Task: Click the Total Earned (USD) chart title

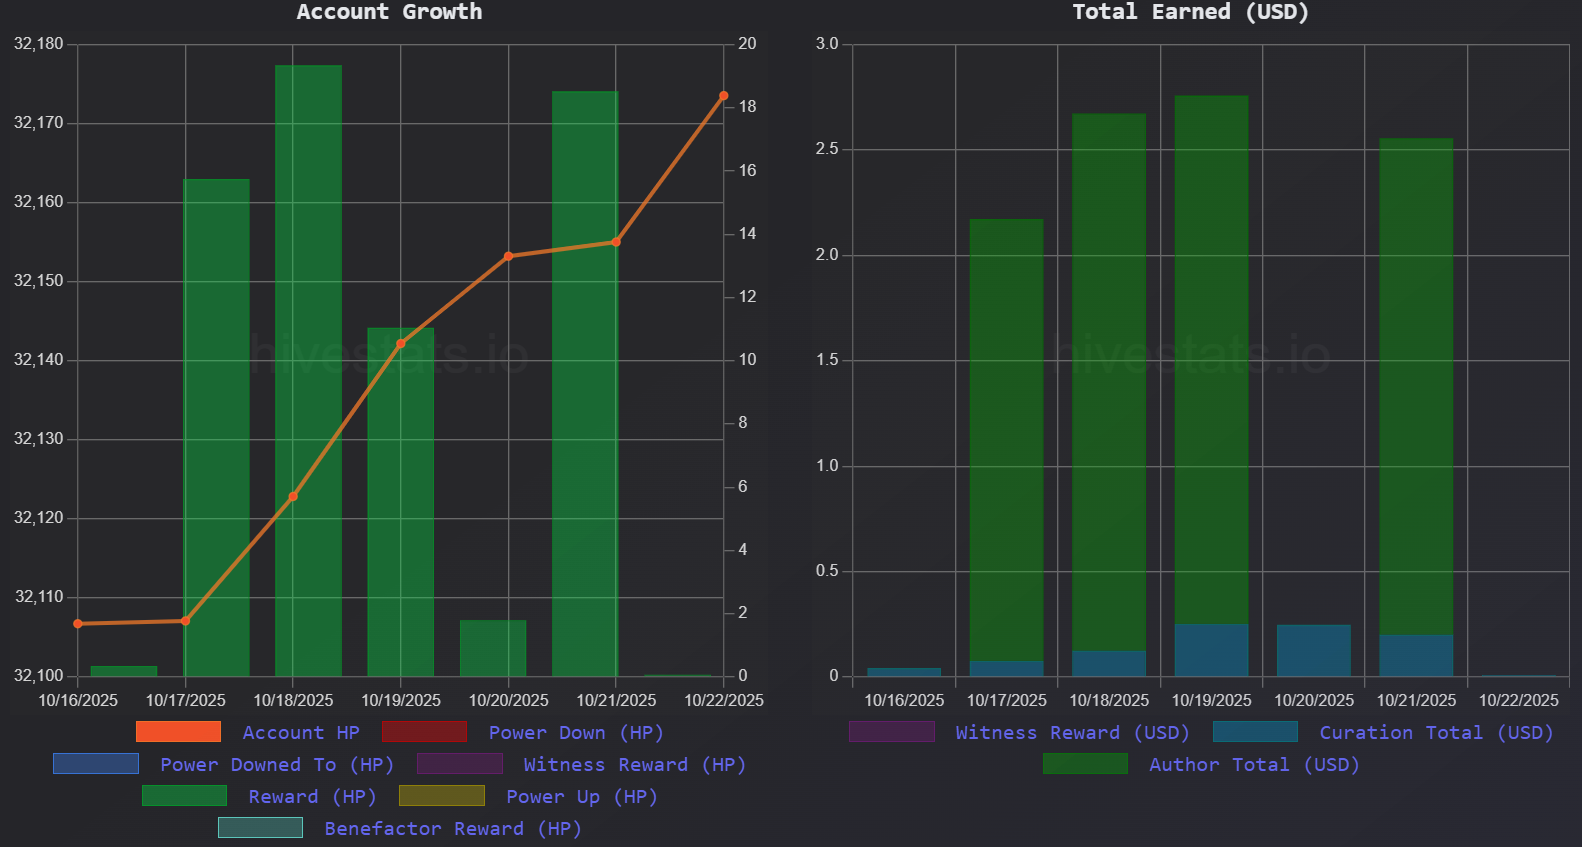Action: coord(1190,12)
